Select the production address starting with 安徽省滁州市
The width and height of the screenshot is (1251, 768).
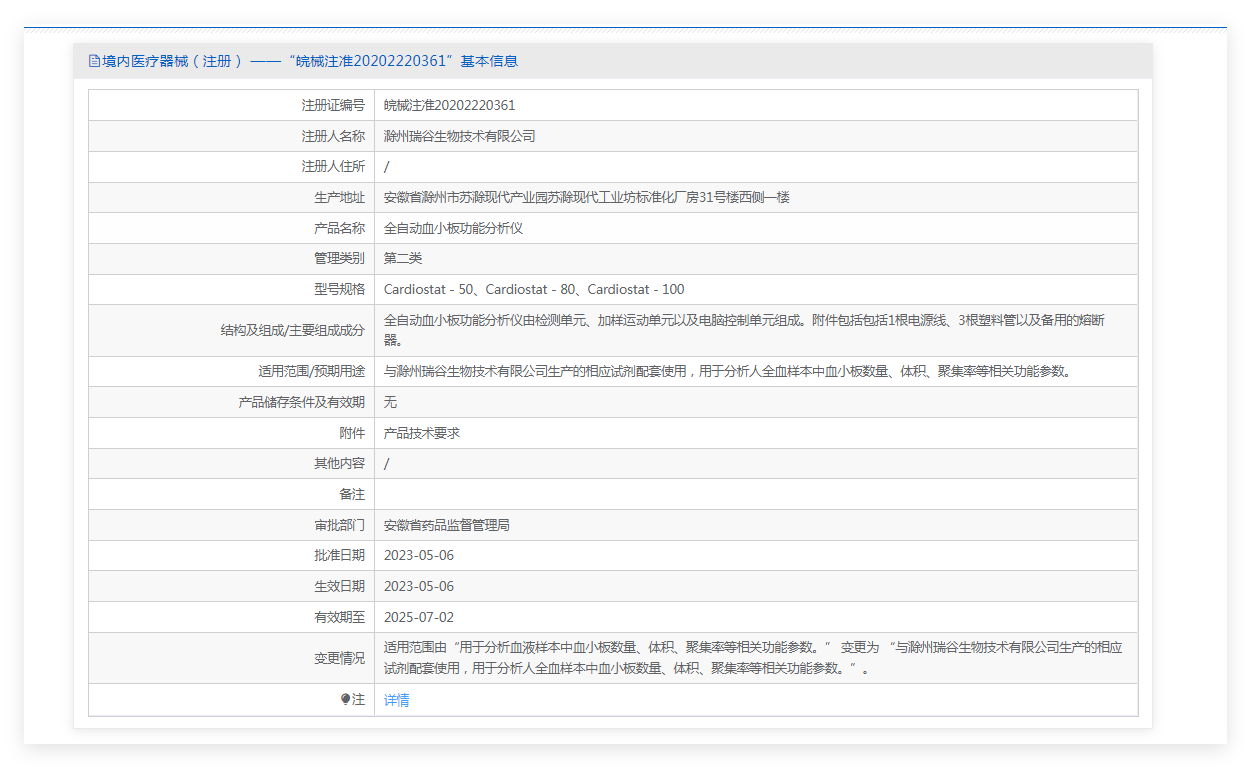587,197
